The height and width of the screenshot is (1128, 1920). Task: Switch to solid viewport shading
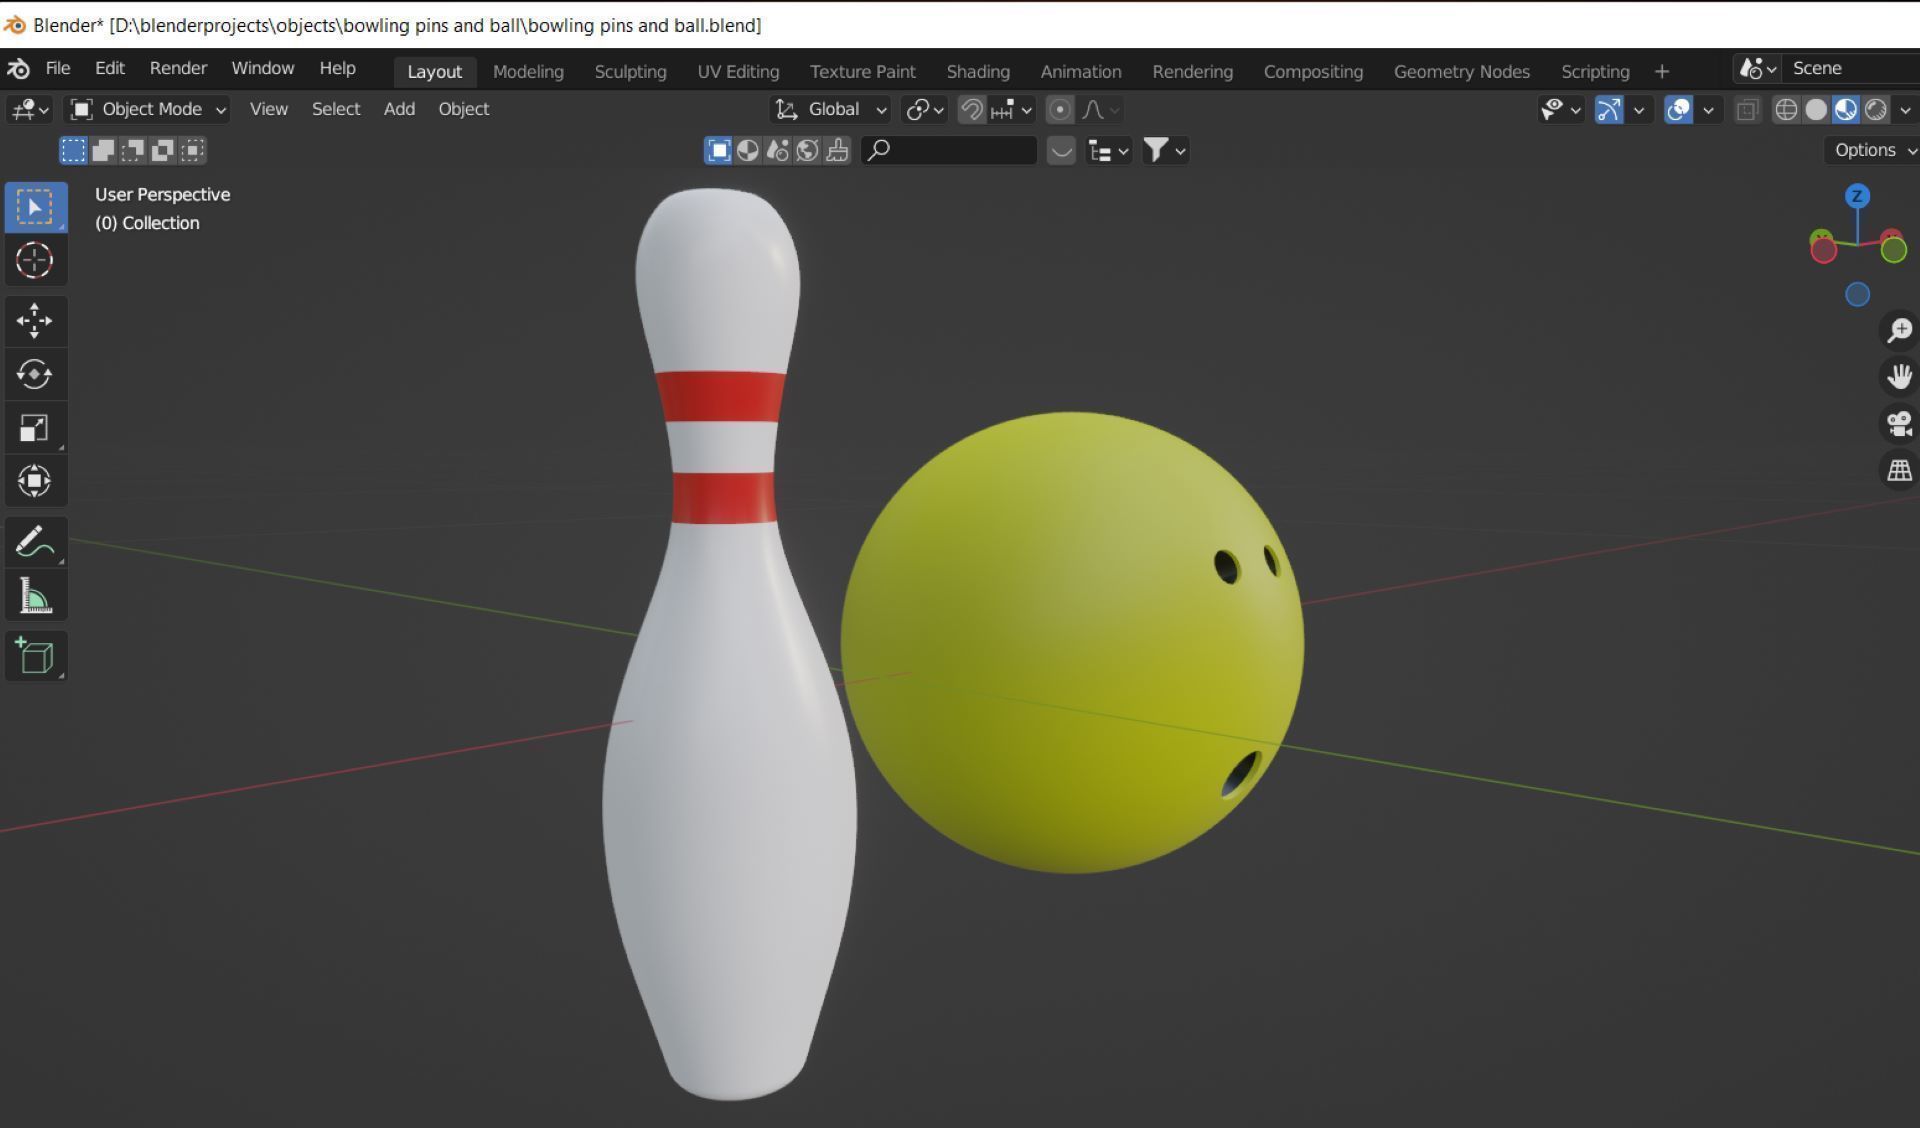[x=1816, y=109]
